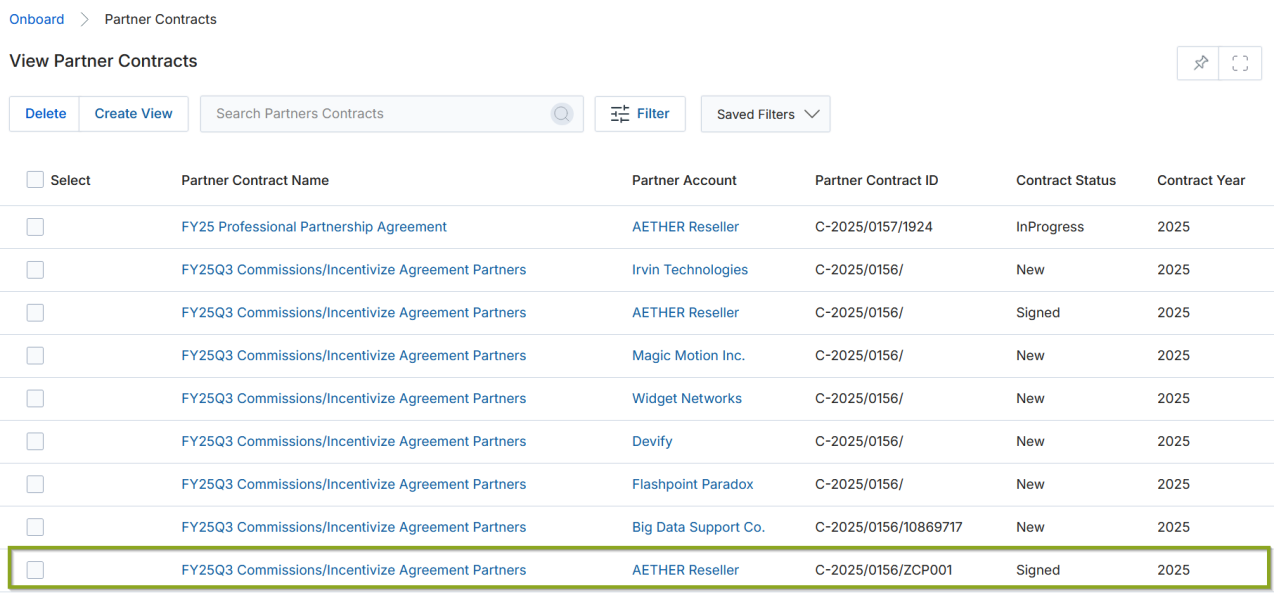Image resolution: width=1274 pixels, height=600 pixels.
Task: Select the Widget Networks row checkbox
Action: pyautogui.click(x=35, y=399)
